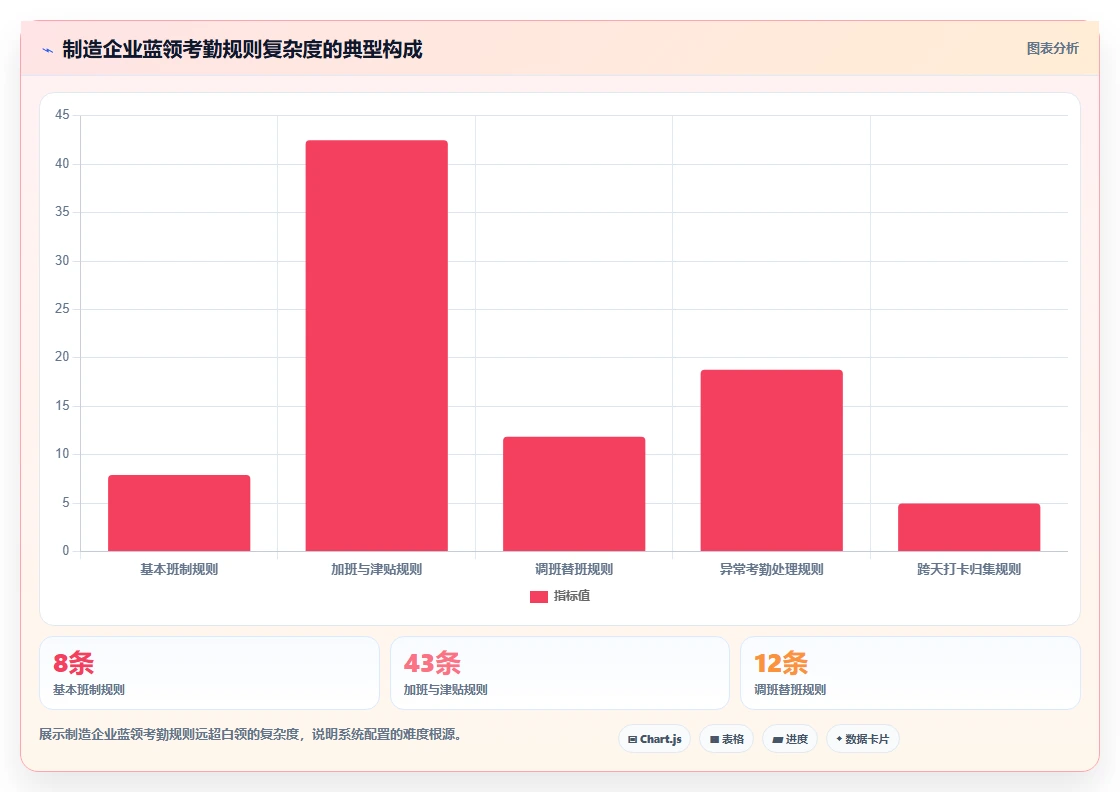
Task: Click the 跨天打卡归集规则 bar
Action: [969, 527]
